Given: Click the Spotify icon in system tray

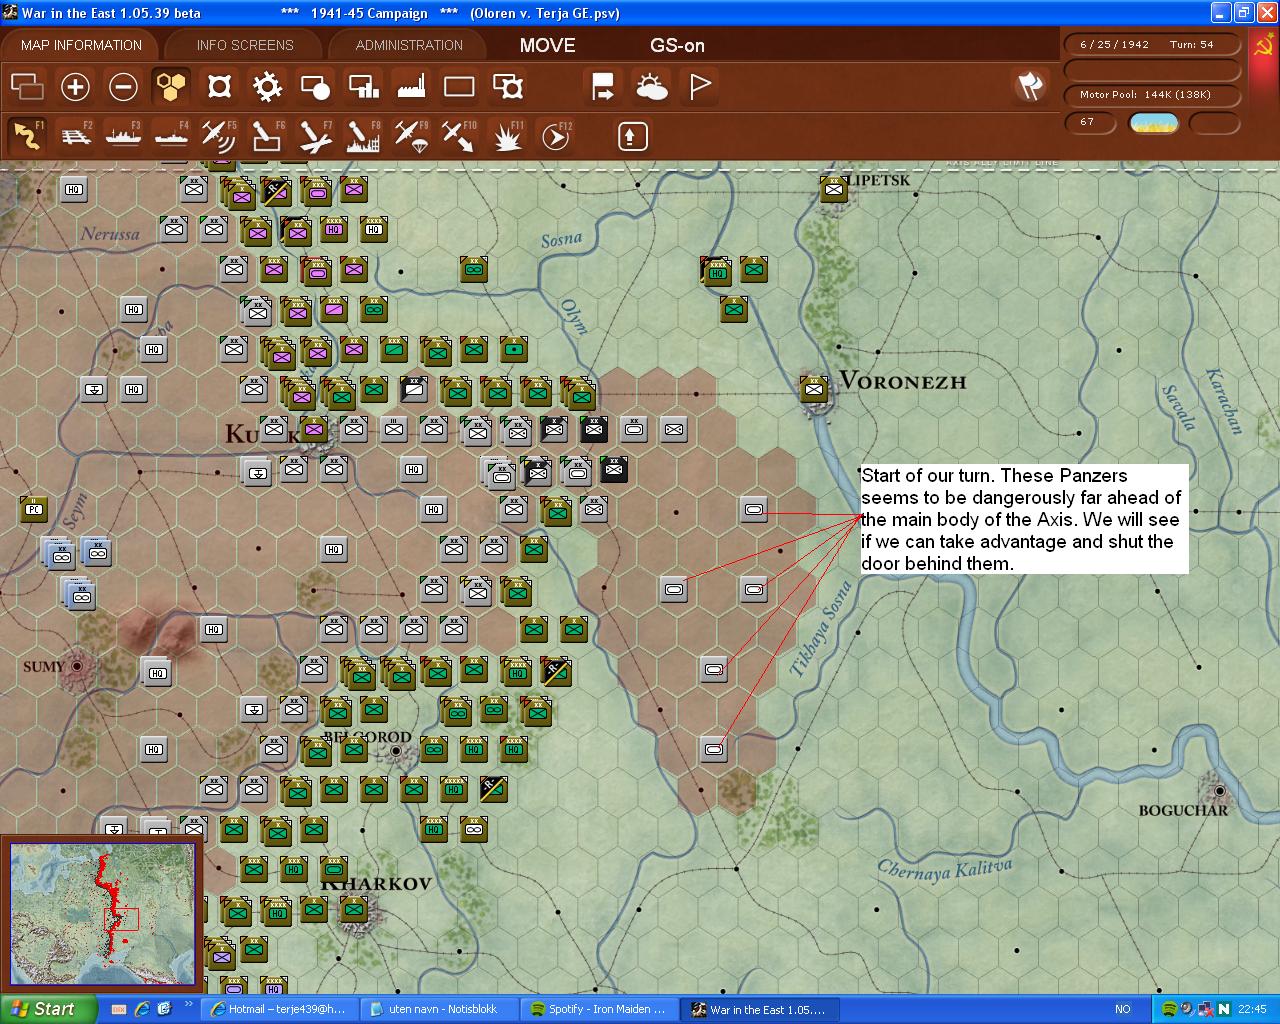Looking at the screenshot, I should click(1169, 1010).
